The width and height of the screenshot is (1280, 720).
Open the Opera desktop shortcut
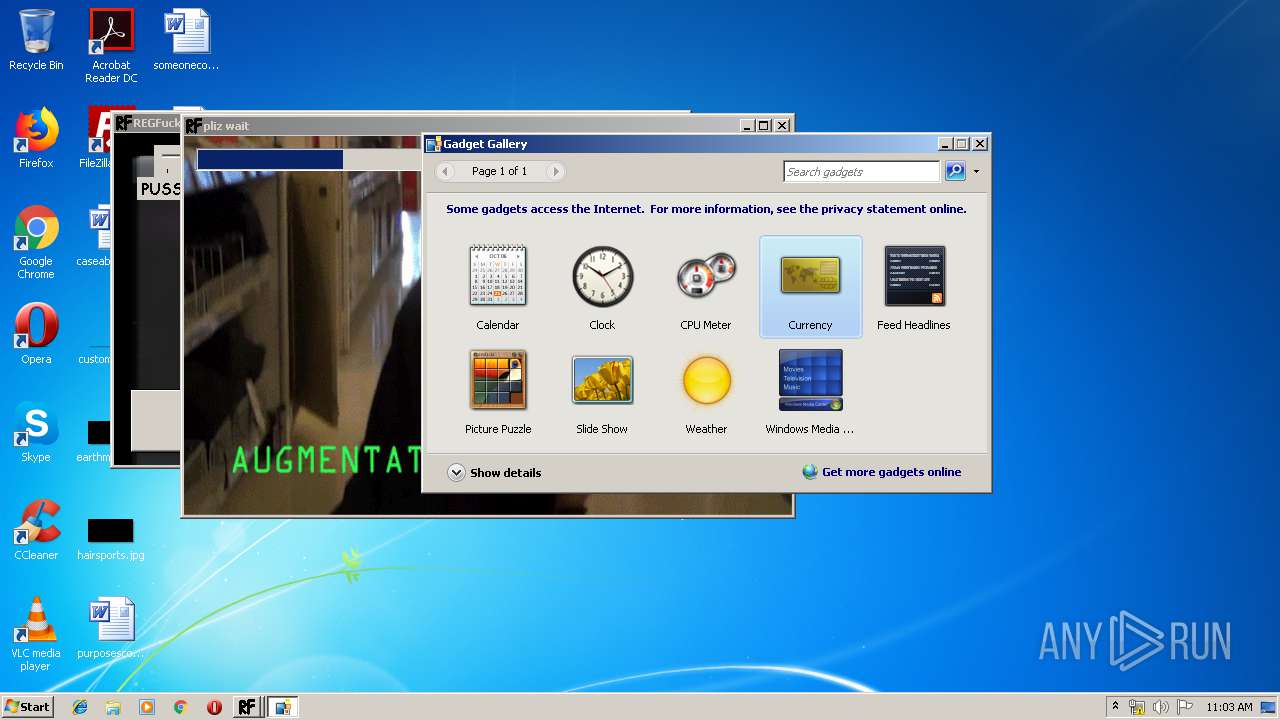pyautogui.click(x=36, y=334)
